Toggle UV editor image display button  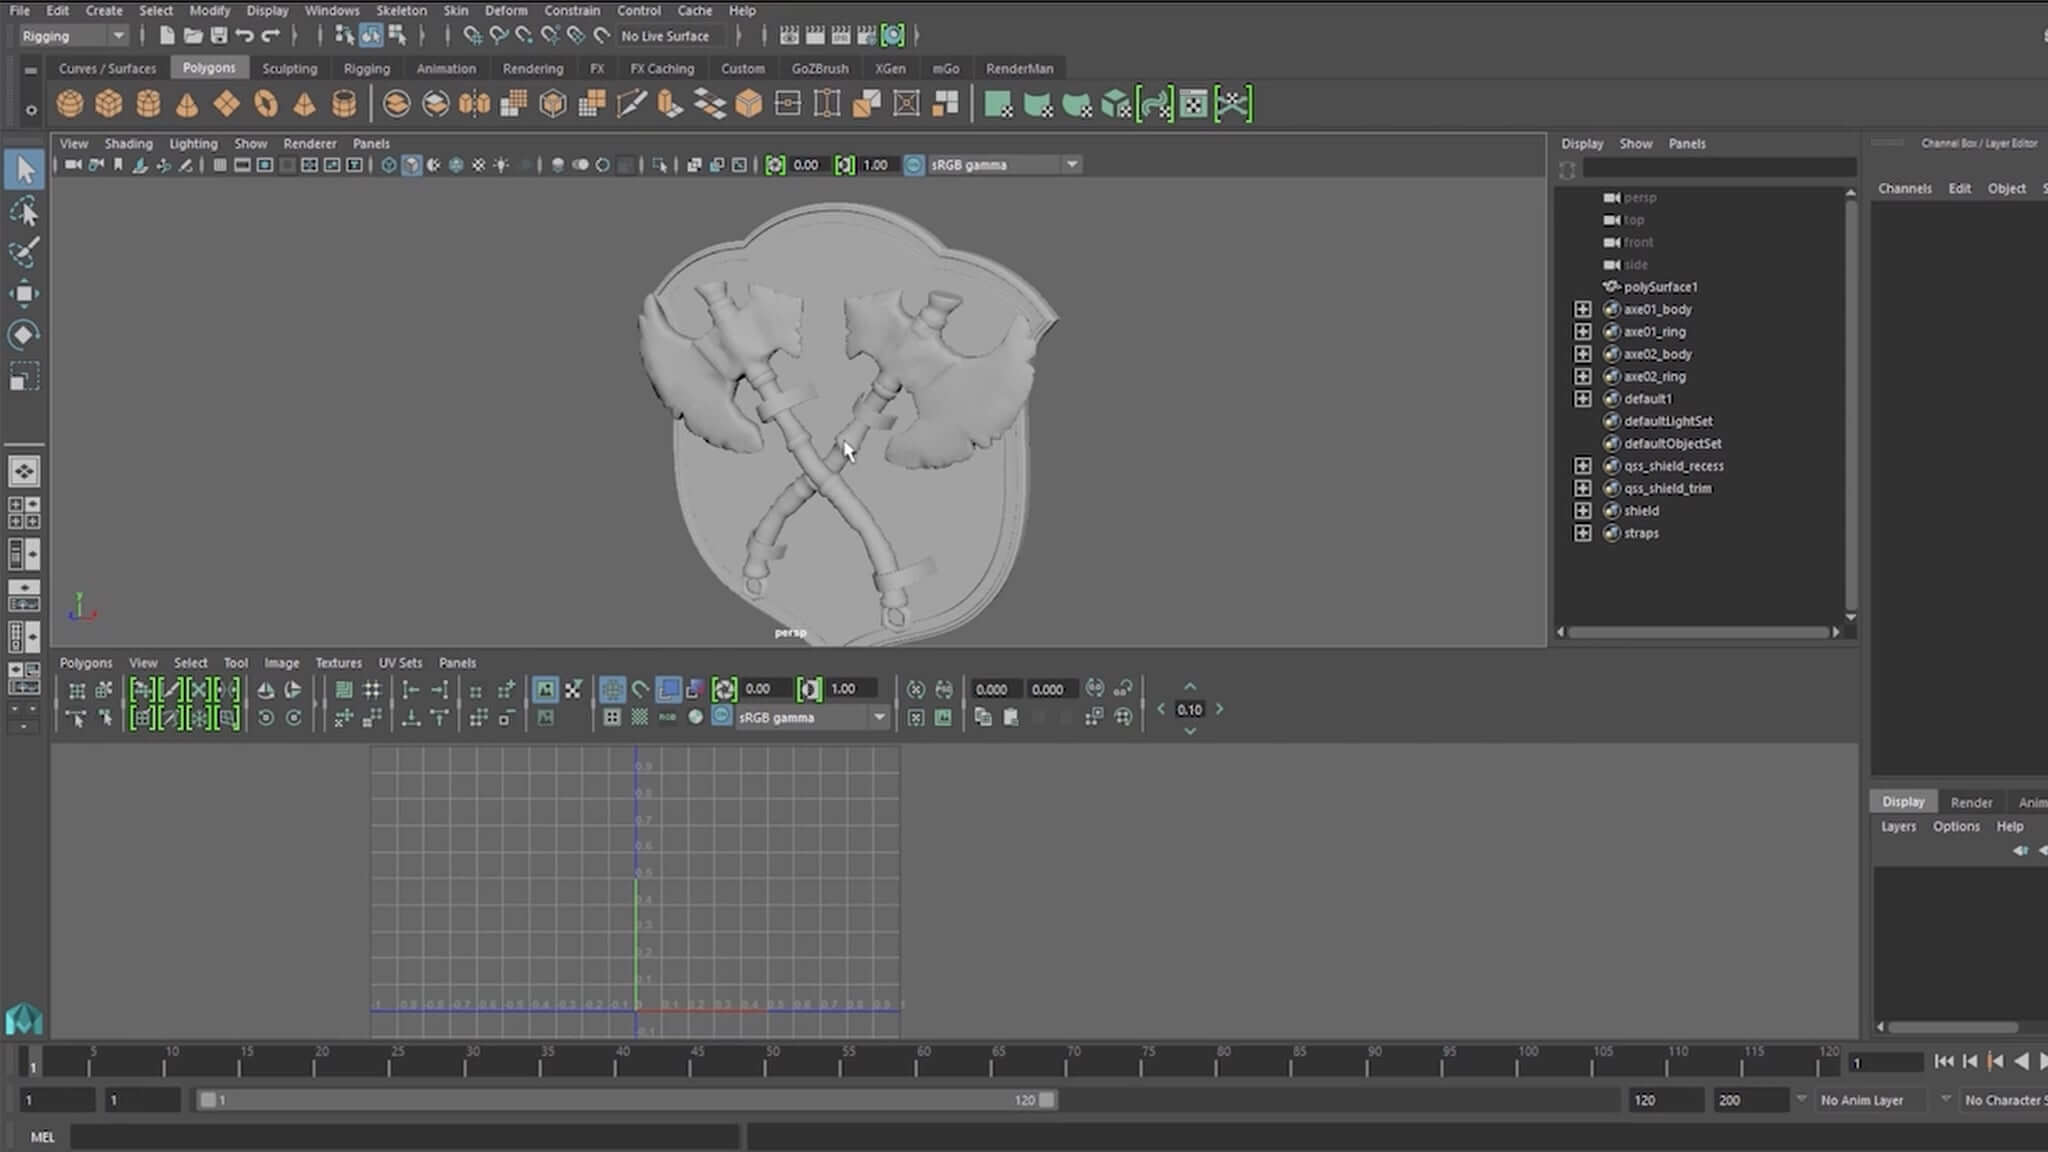click(545, 689)
